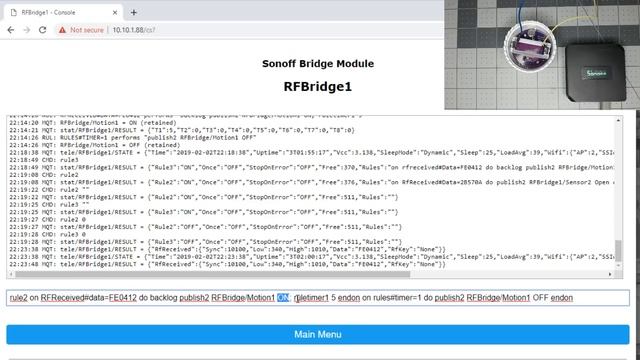Open a new browser tab with plus
This screenshot has height=360, width=640.
coord(133,12)
